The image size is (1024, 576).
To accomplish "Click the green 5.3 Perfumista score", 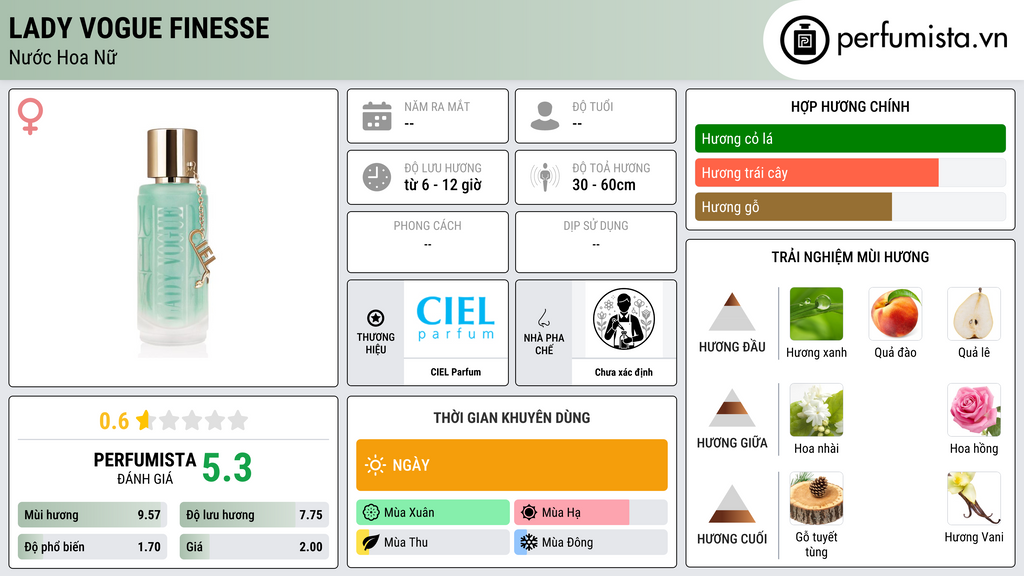I will [x=227, y=468].
